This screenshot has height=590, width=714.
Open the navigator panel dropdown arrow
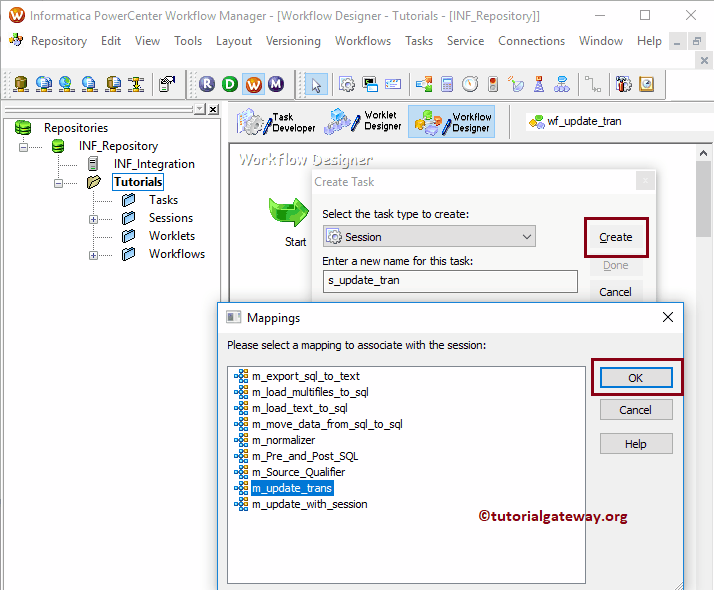tap(199, 109)
